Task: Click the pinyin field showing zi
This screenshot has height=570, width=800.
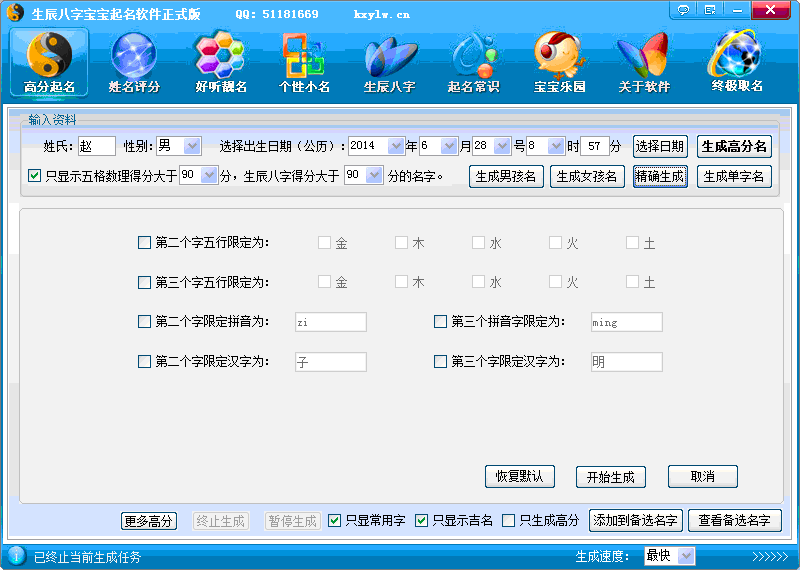Action: [x=331, y=322]
